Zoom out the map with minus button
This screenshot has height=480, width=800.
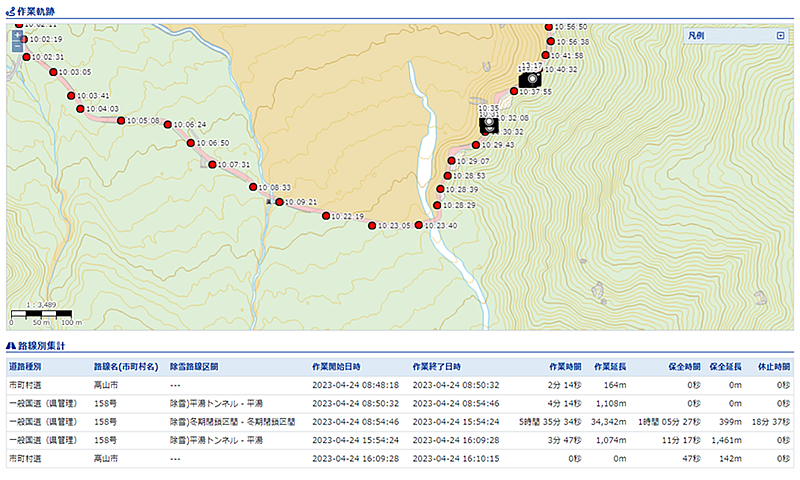17,46
